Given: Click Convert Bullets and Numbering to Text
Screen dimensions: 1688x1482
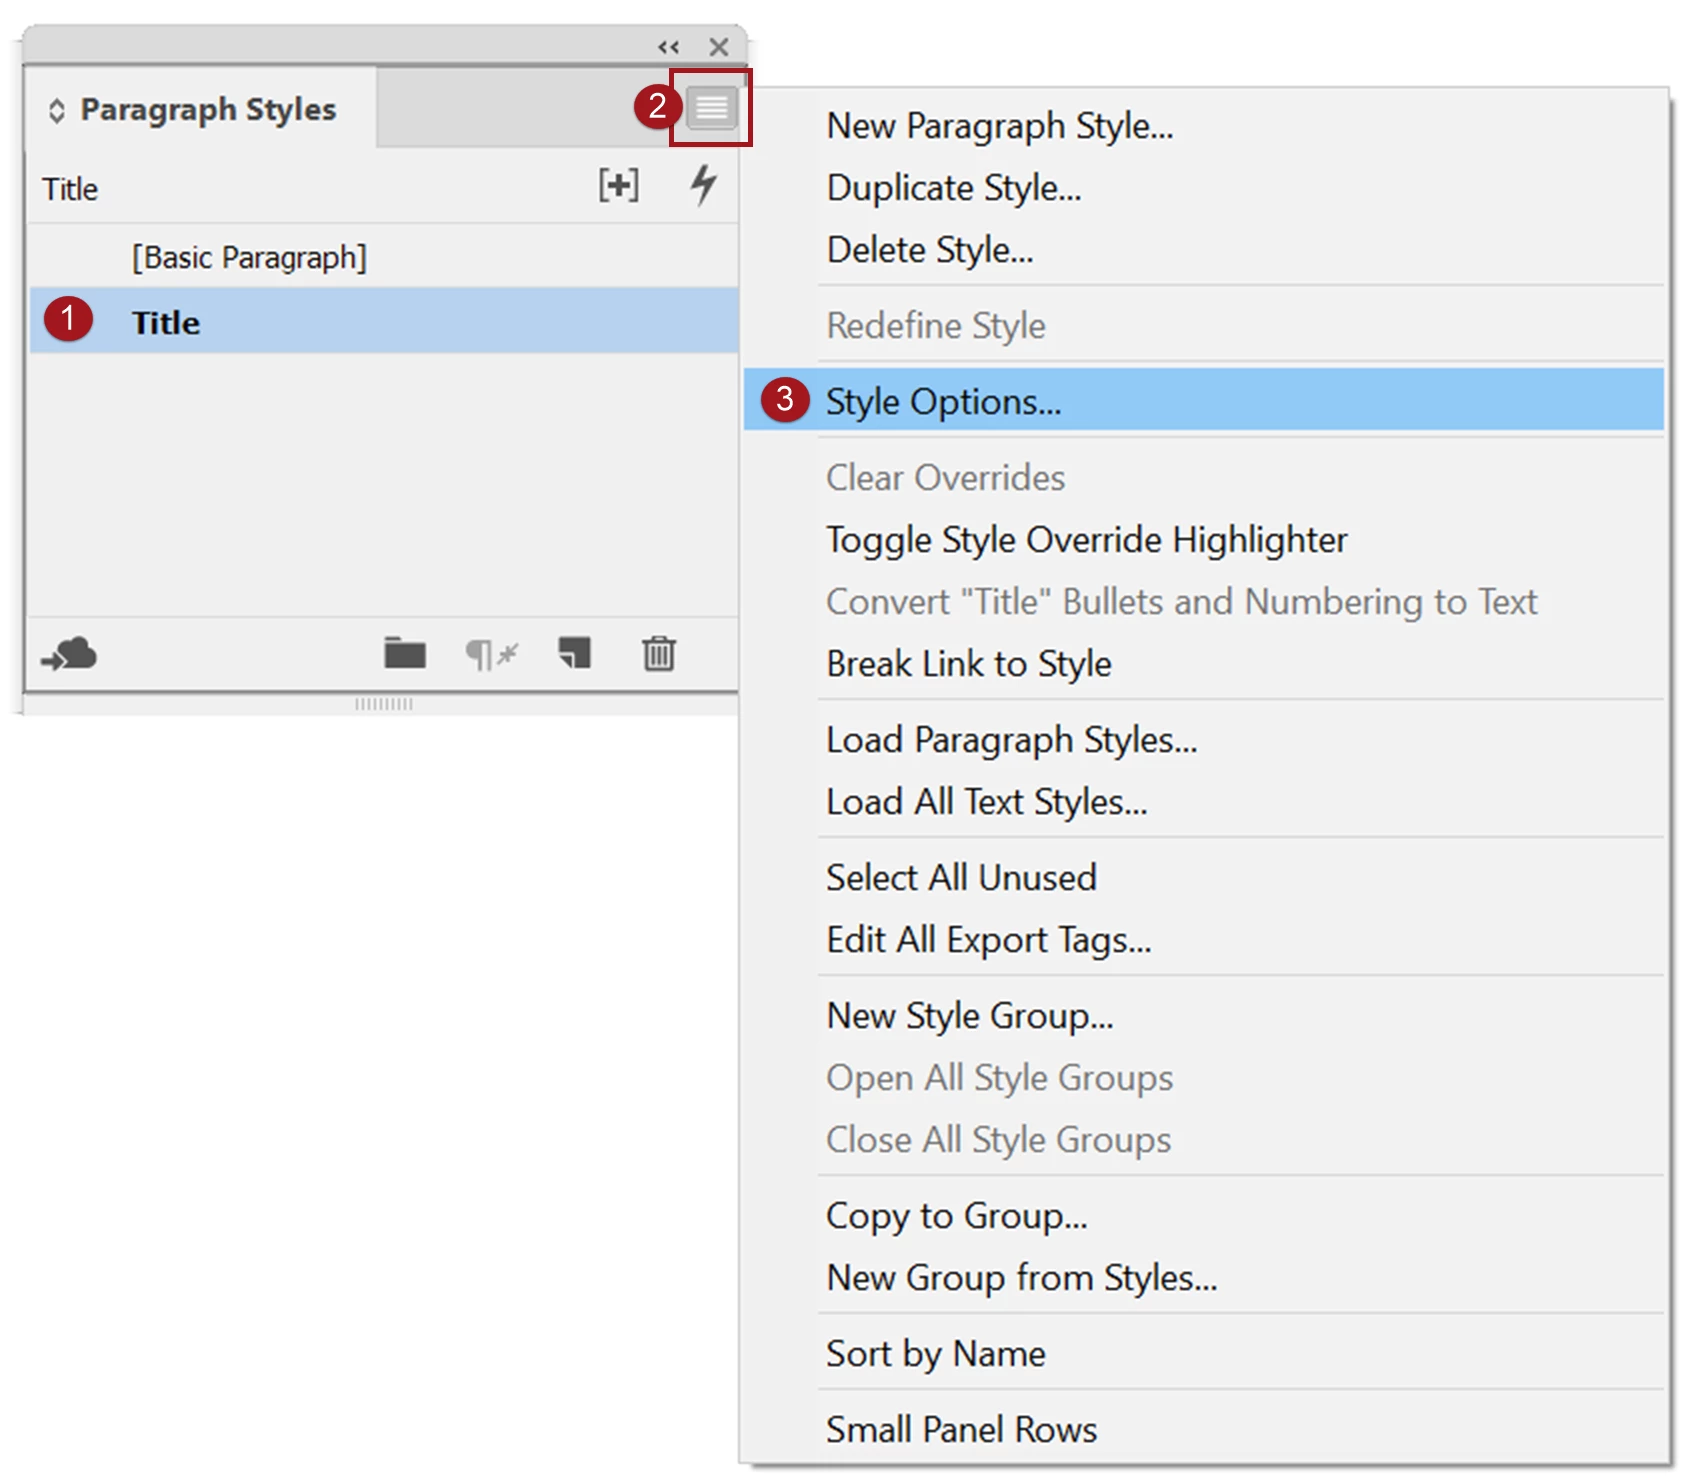Looking at the screenshot, I should click(1204, 602).
